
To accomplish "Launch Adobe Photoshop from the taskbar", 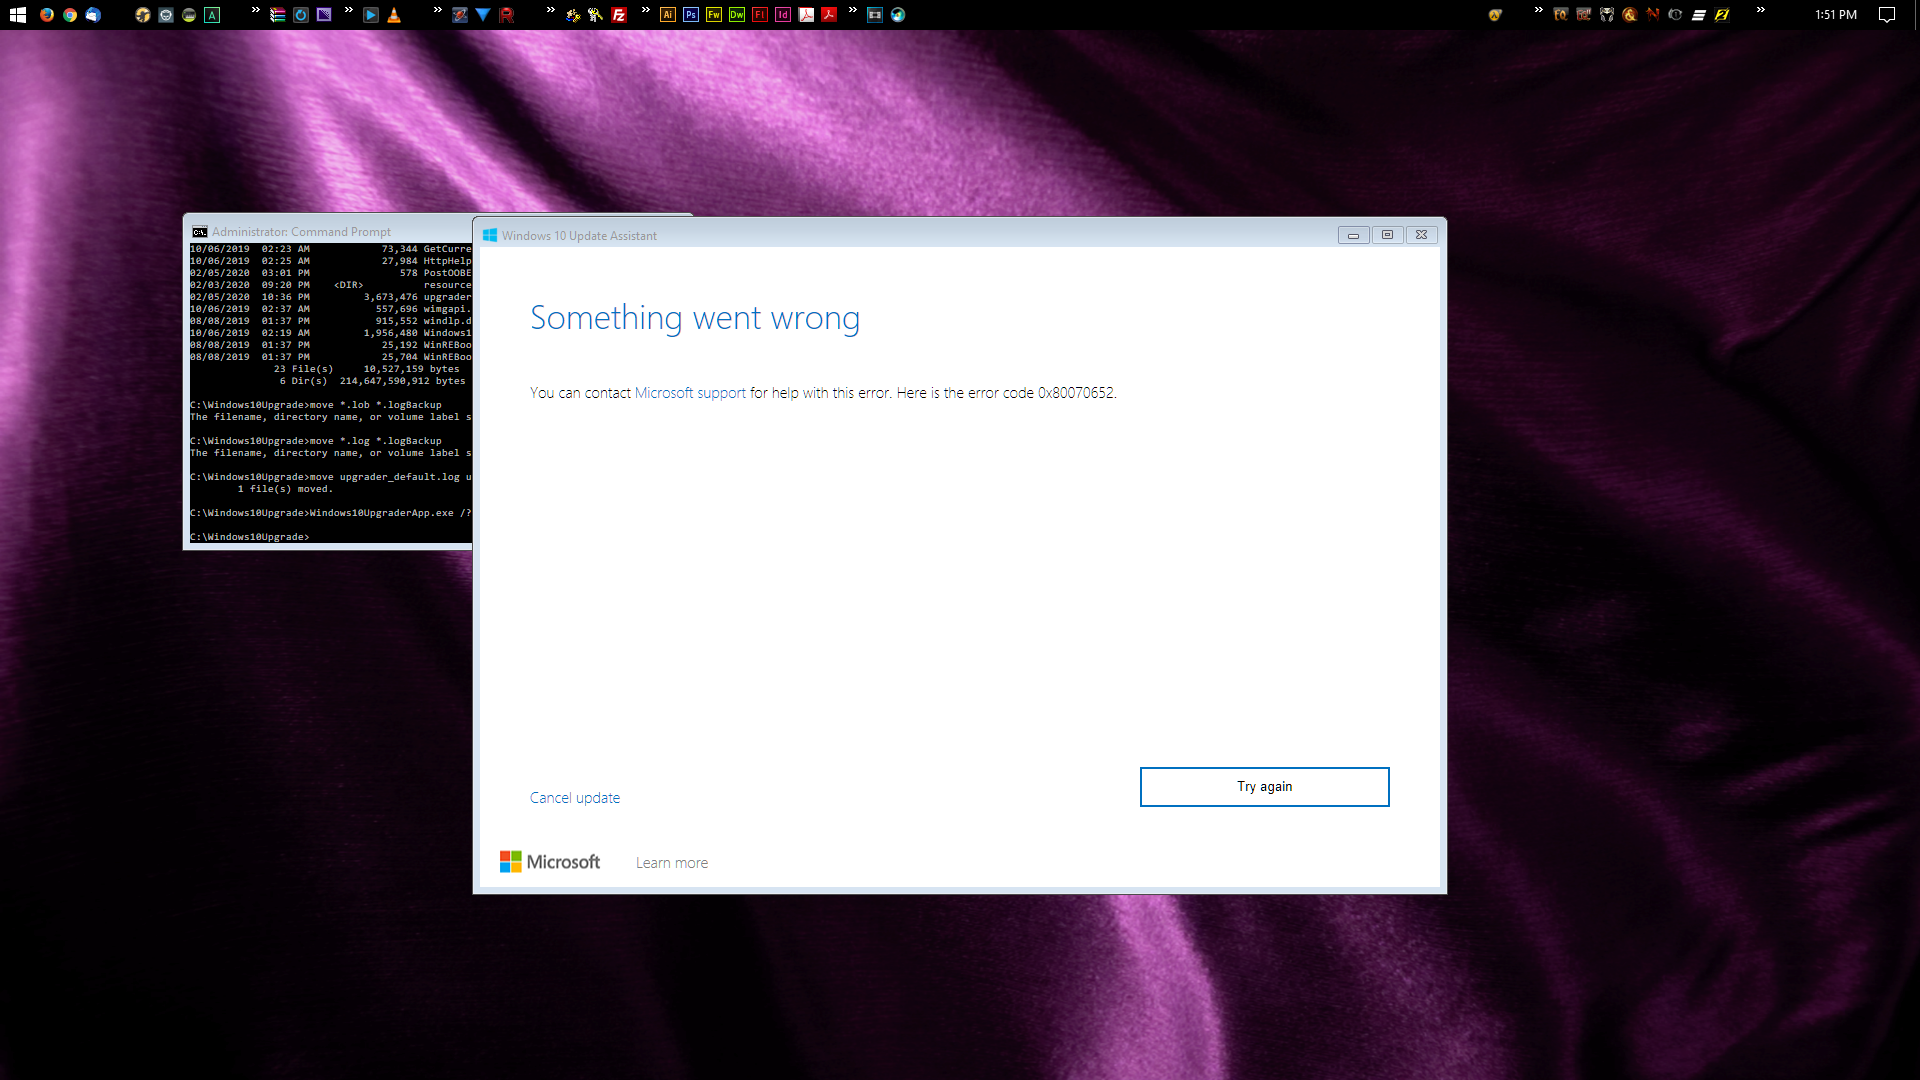I will [x=691, y=15].
